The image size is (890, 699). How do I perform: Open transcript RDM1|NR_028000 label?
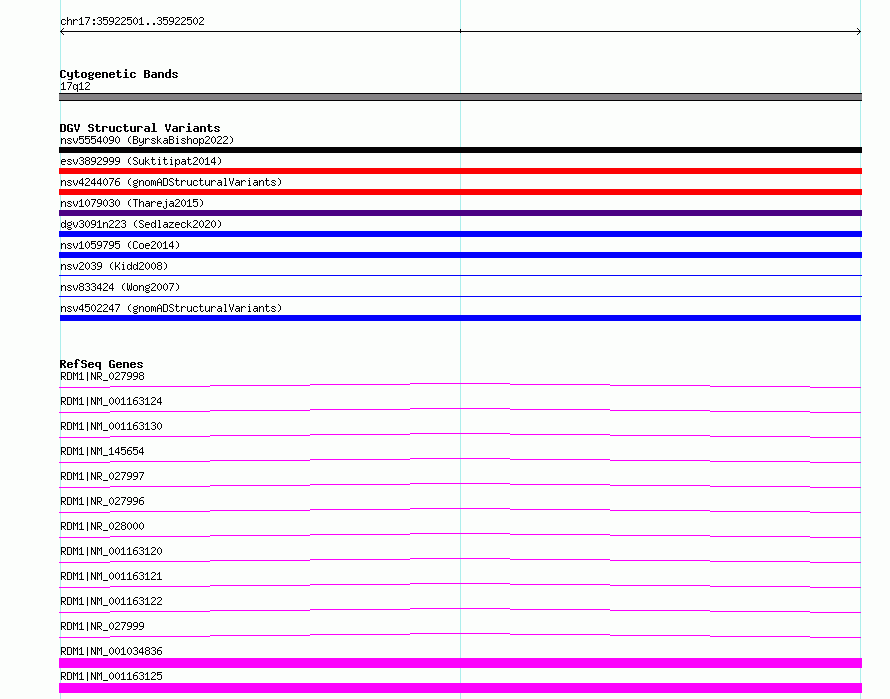[x=102, y=526]
